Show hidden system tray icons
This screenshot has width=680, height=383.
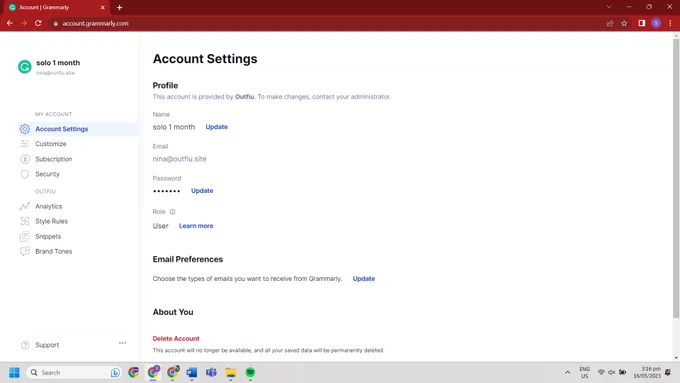pos(567,373)
